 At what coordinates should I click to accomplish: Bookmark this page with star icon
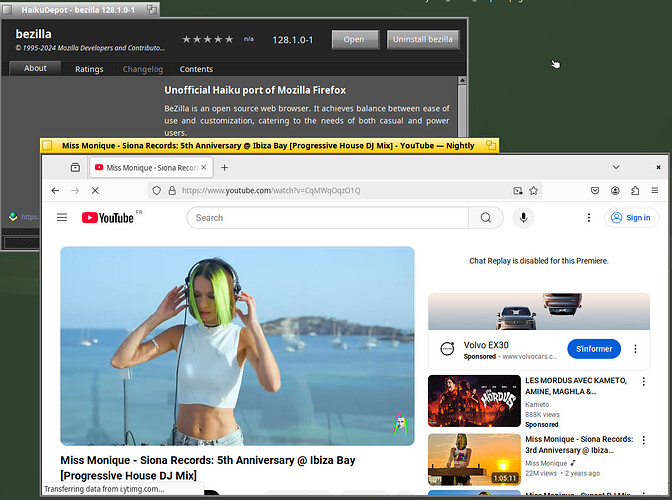coord(534,191)
